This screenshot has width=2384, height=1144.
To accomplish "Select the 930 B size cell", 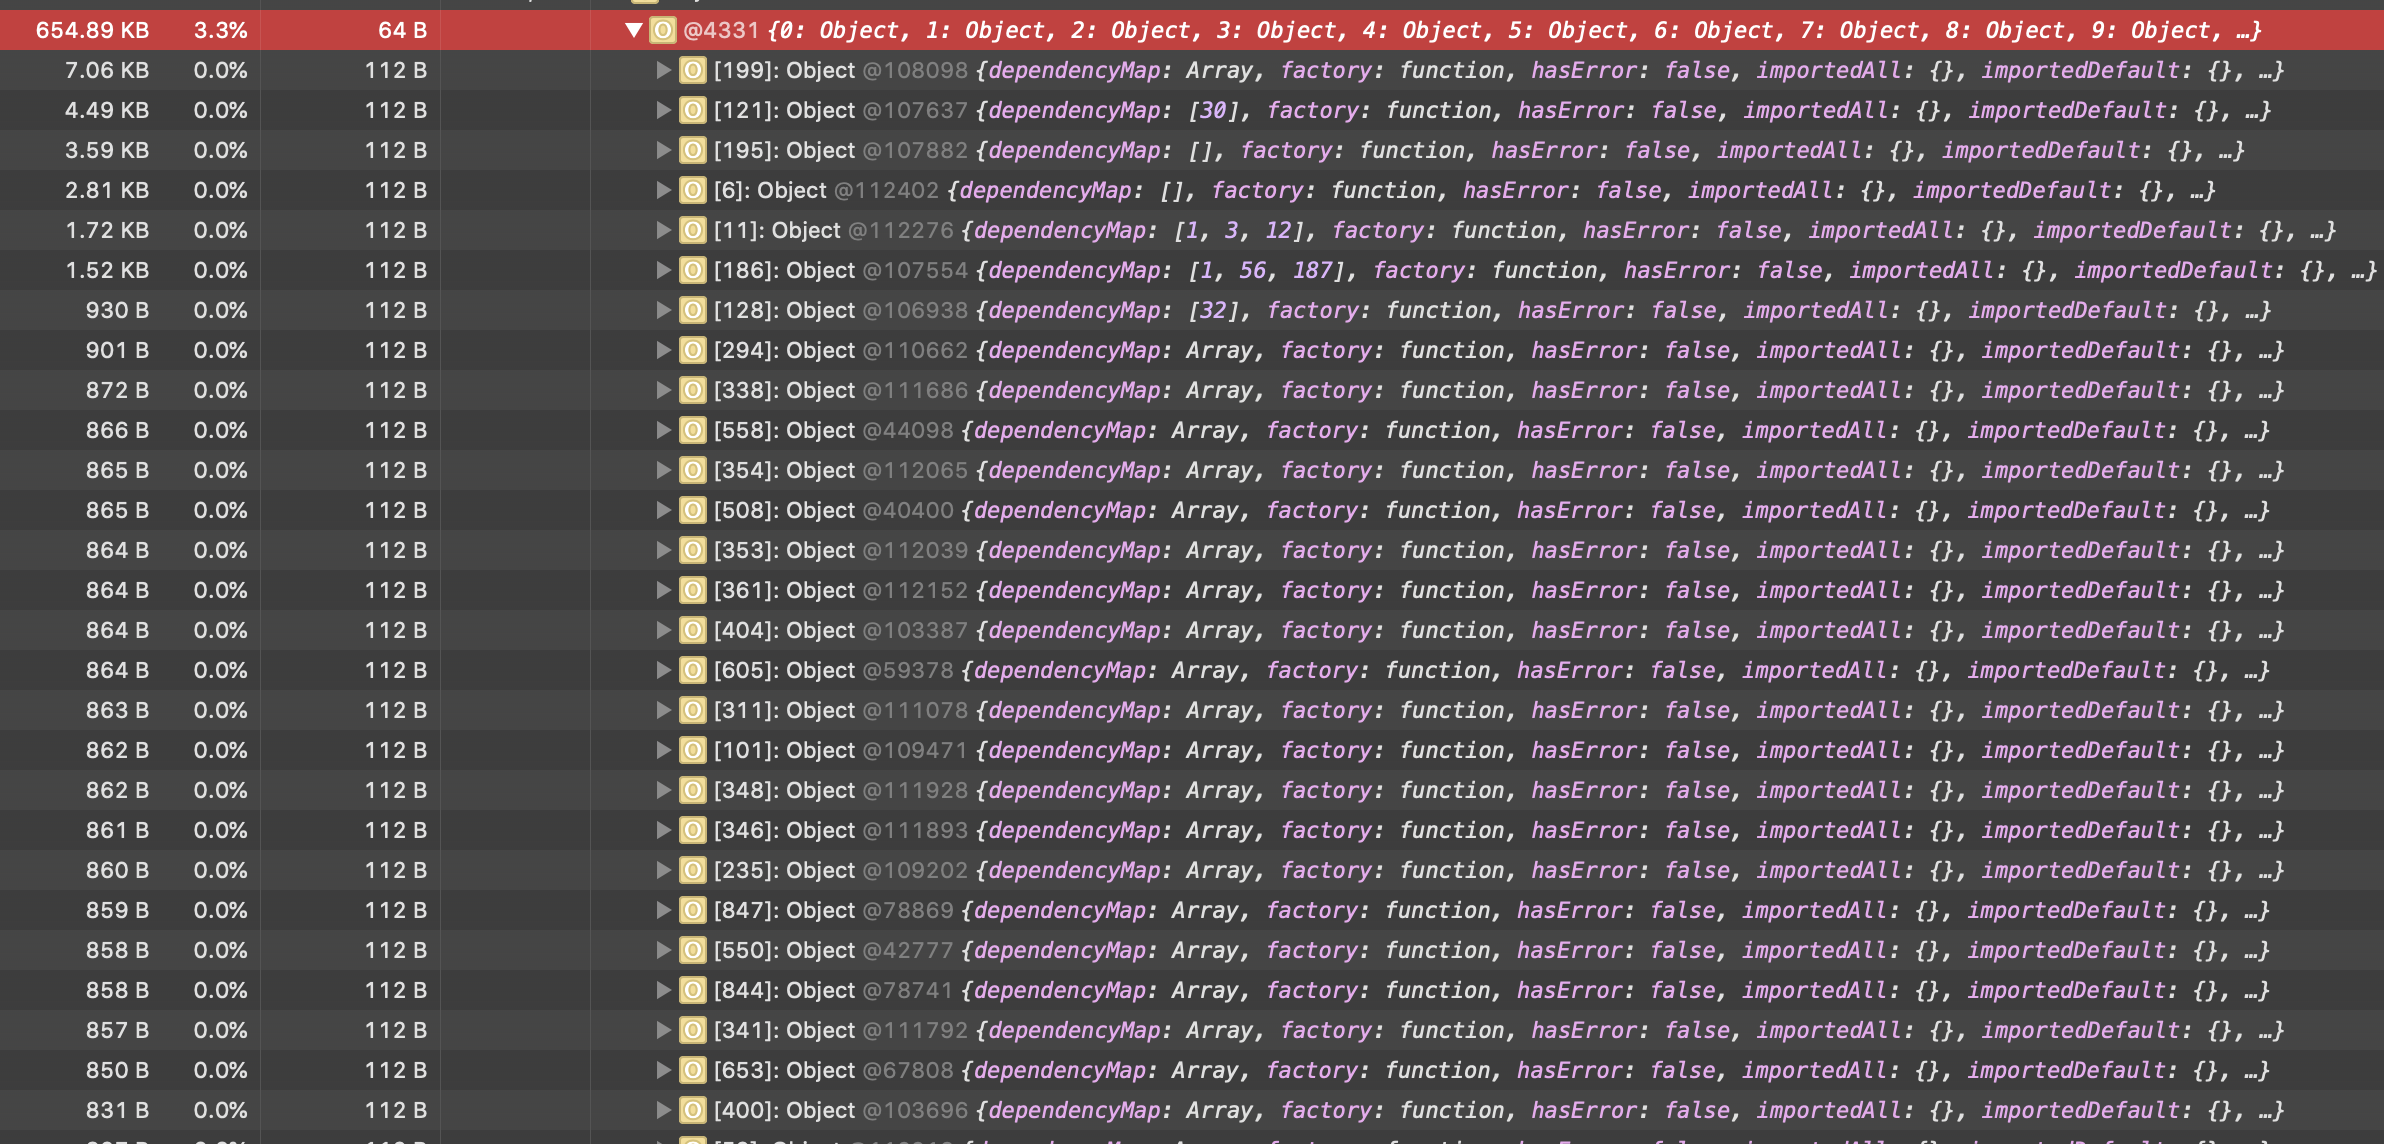I will [117, 310].
